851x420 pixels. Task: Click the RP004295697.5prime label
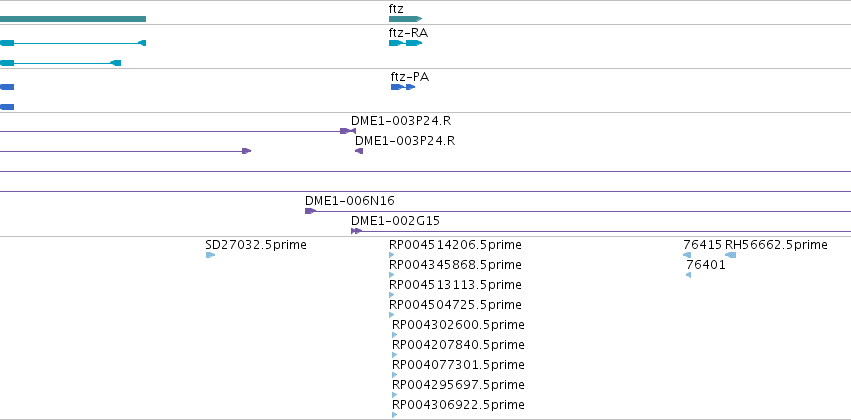[458, 385]
